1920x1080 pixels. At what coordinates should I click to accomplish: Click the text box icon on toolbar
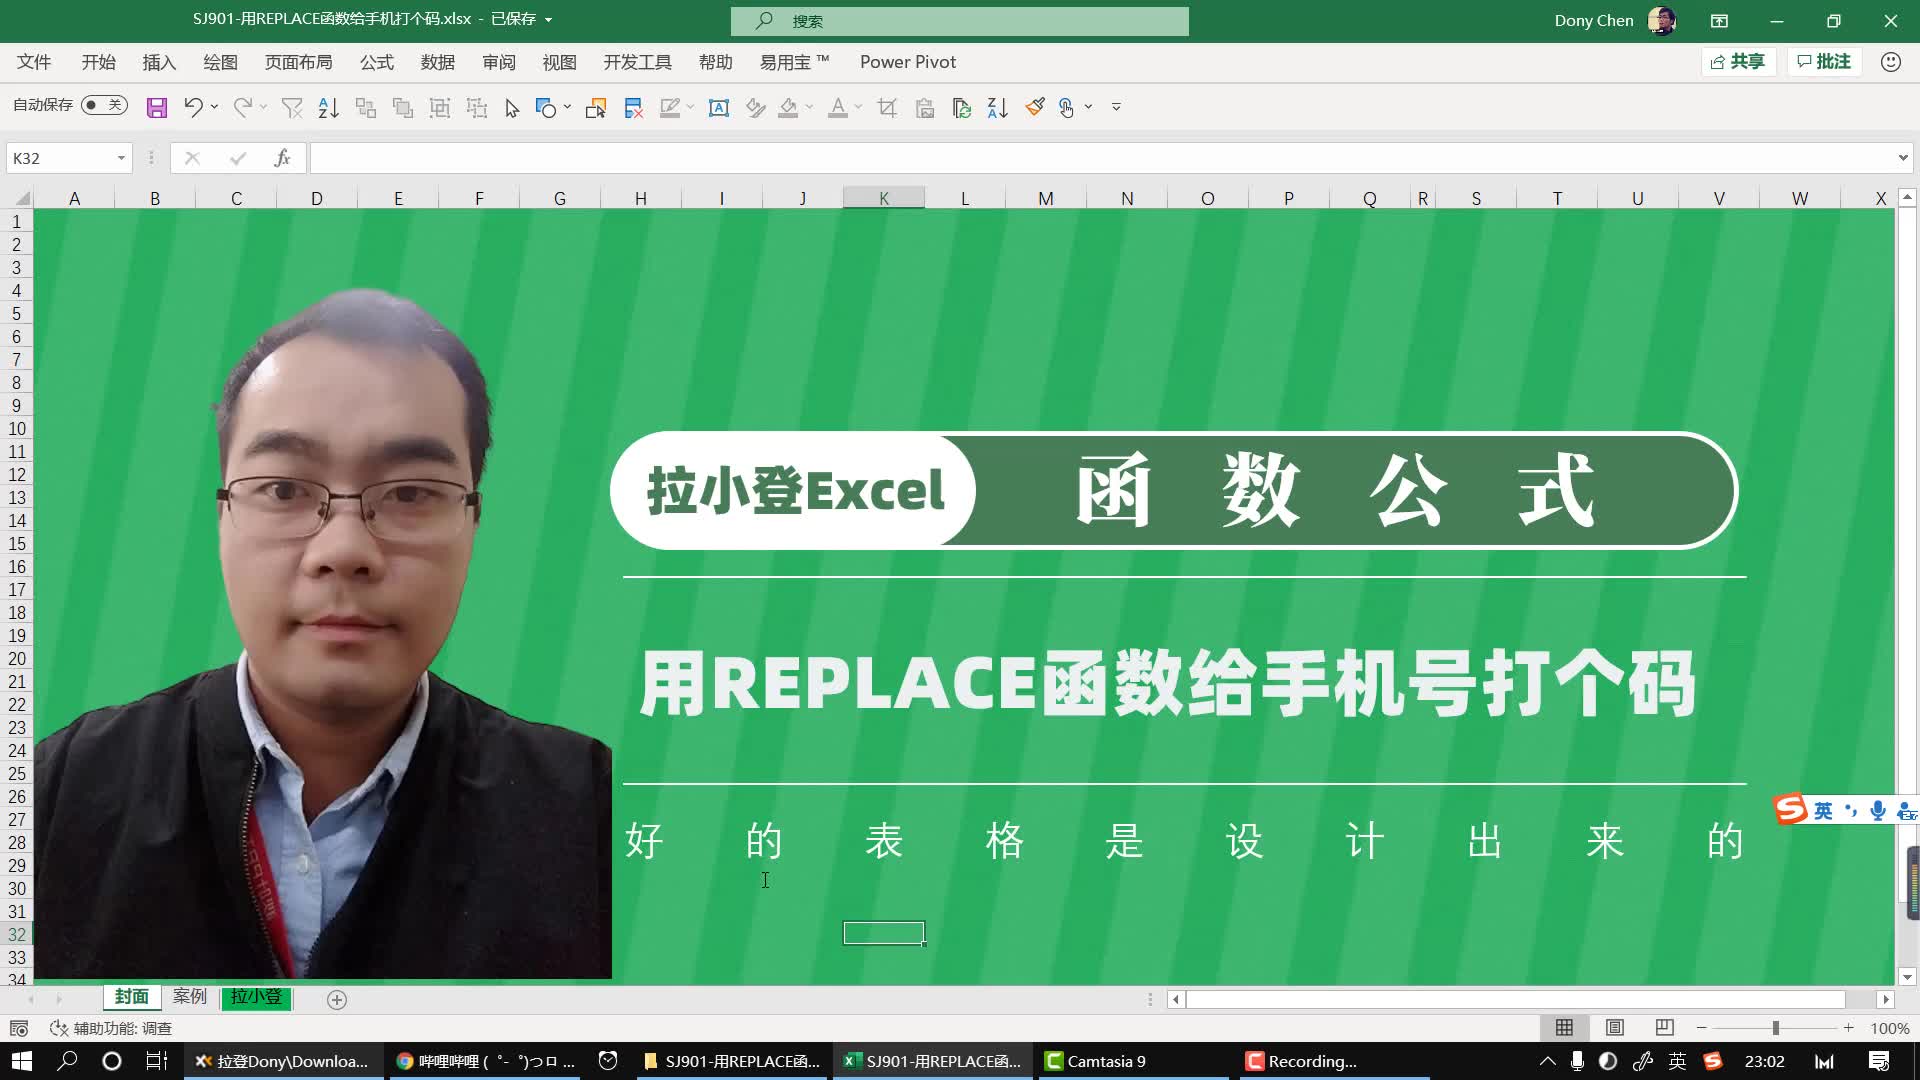pos(719,107)
